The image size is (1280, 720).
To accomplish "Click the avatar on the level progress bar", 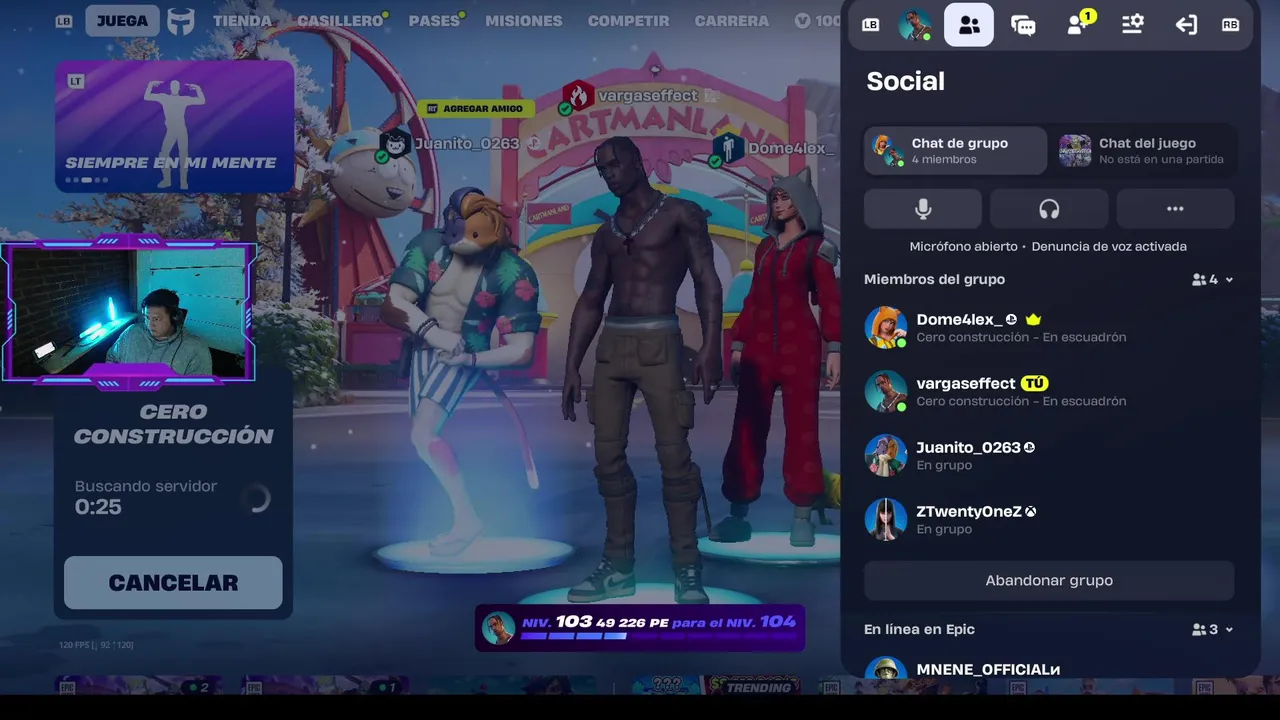I will (498, 628).
